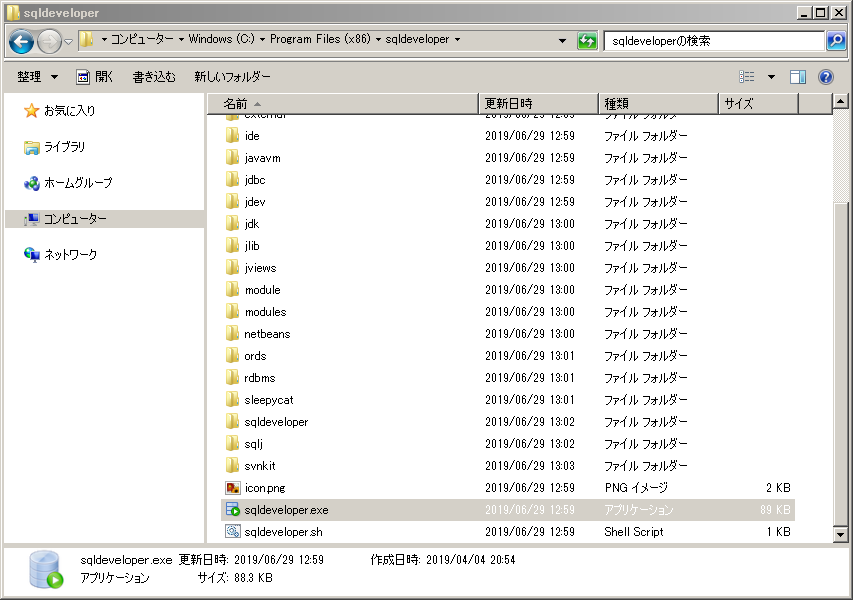Open the icon.png image file
This screenshot has height=600, width=853.
pos(267,487)
